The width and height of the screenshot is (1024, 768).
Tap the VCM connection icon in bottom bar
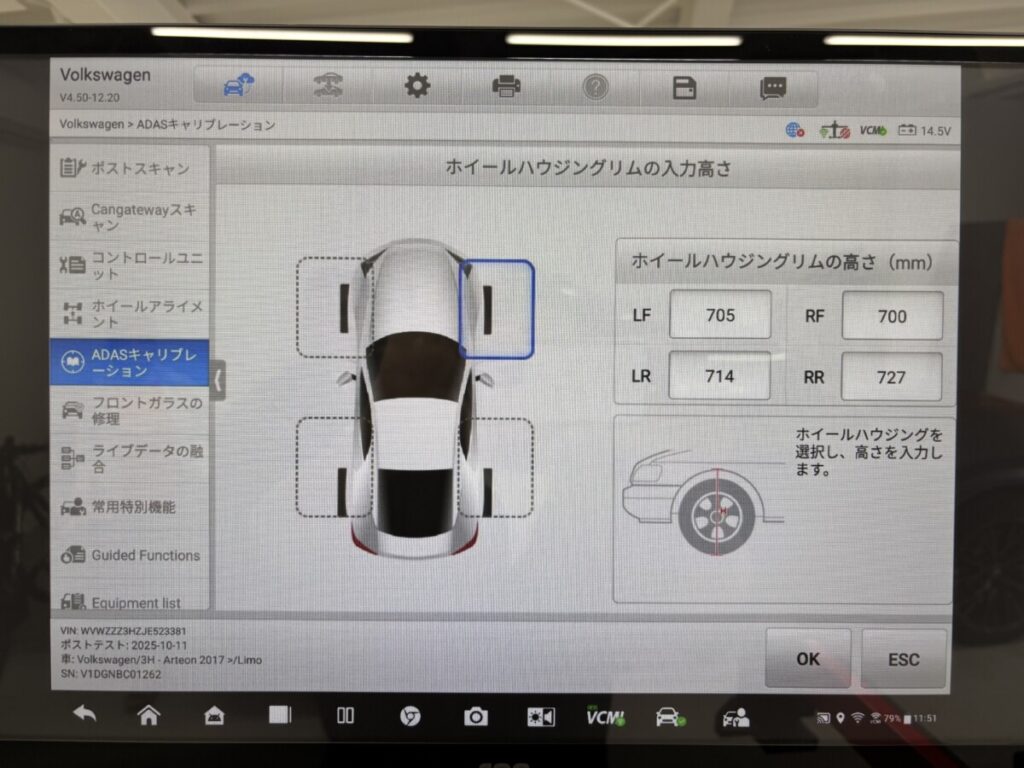click(x=605, y=716)
